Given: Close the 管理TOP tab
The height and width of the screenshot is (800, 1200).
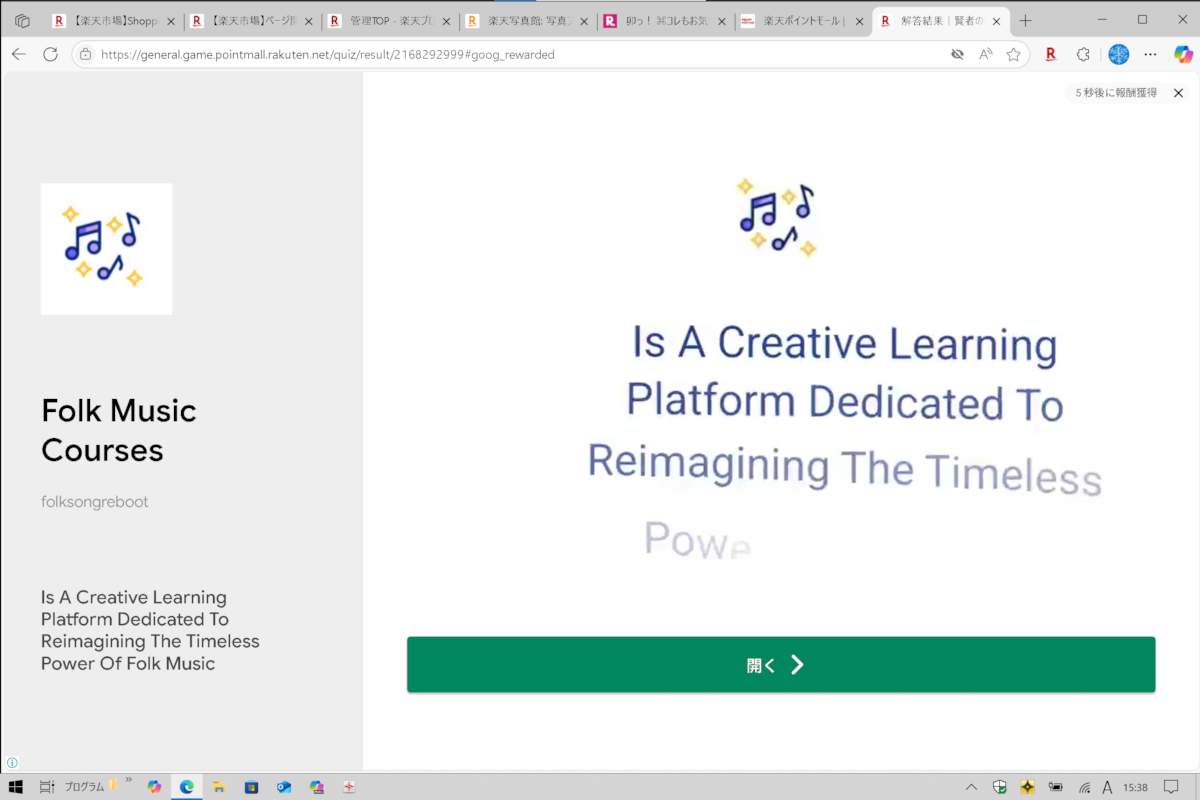Looking at the screenshot, I should (446, 20).
